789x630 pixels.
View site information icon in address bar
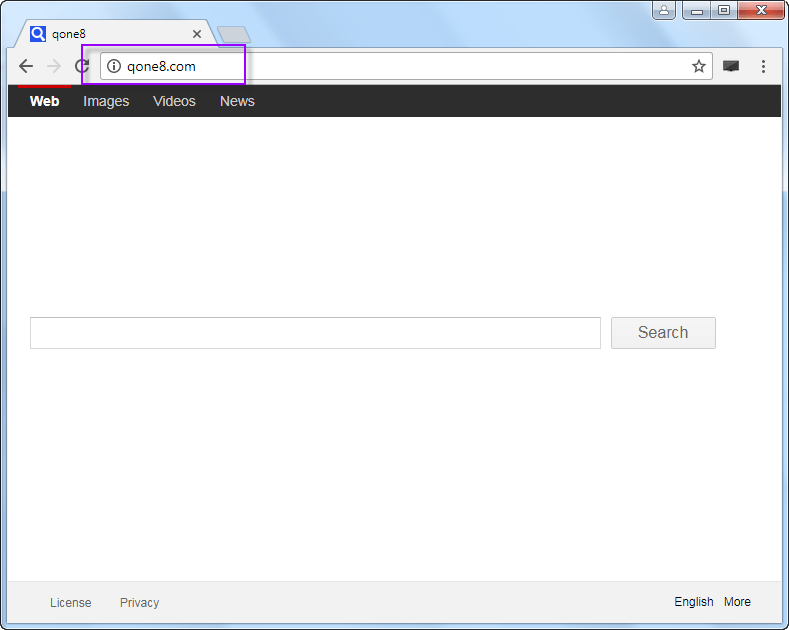click(114, 66)
